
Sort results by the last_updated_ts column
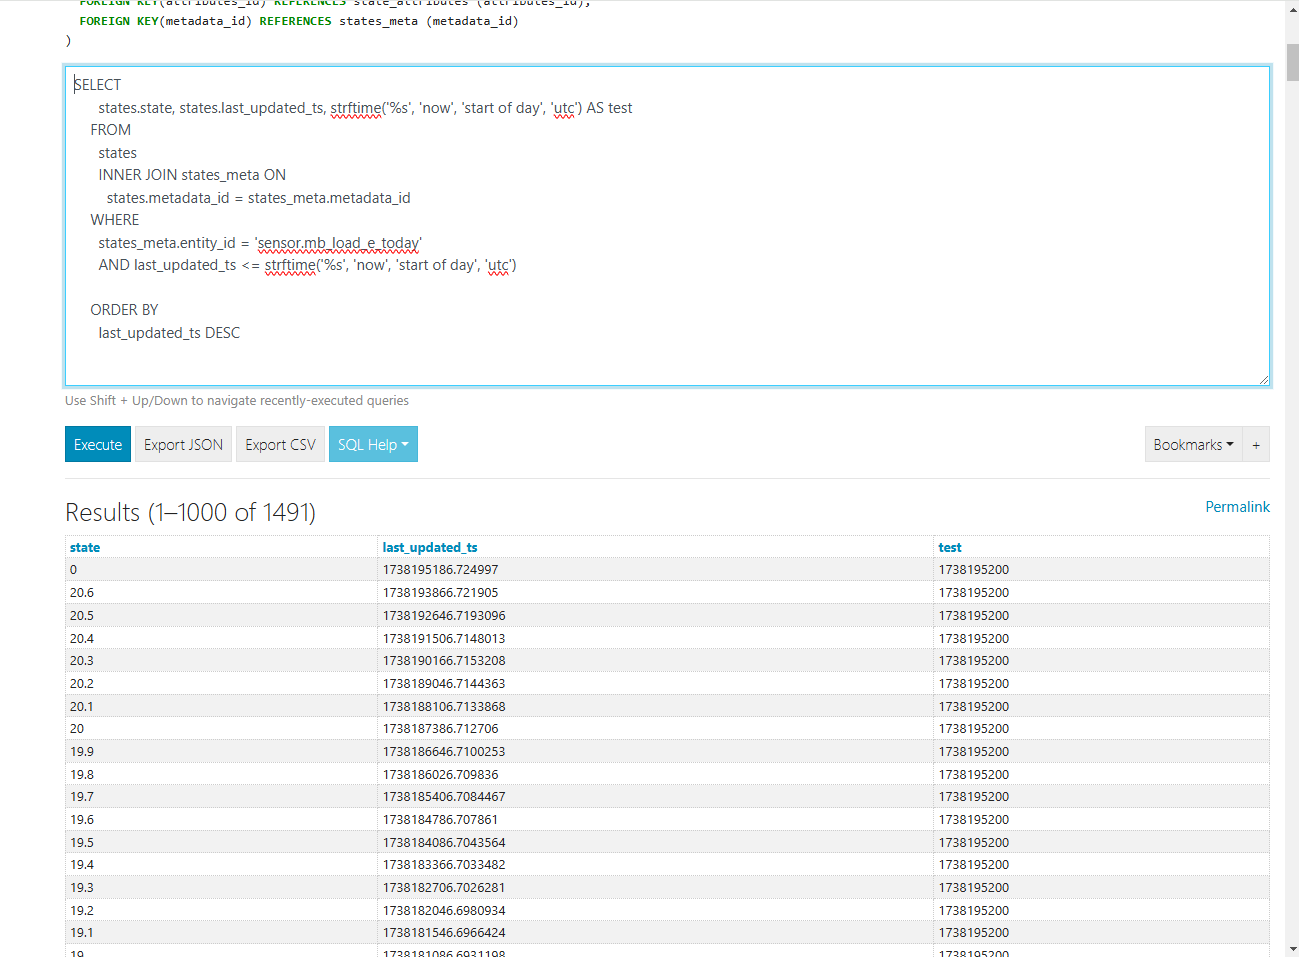(x=430, y=547)
